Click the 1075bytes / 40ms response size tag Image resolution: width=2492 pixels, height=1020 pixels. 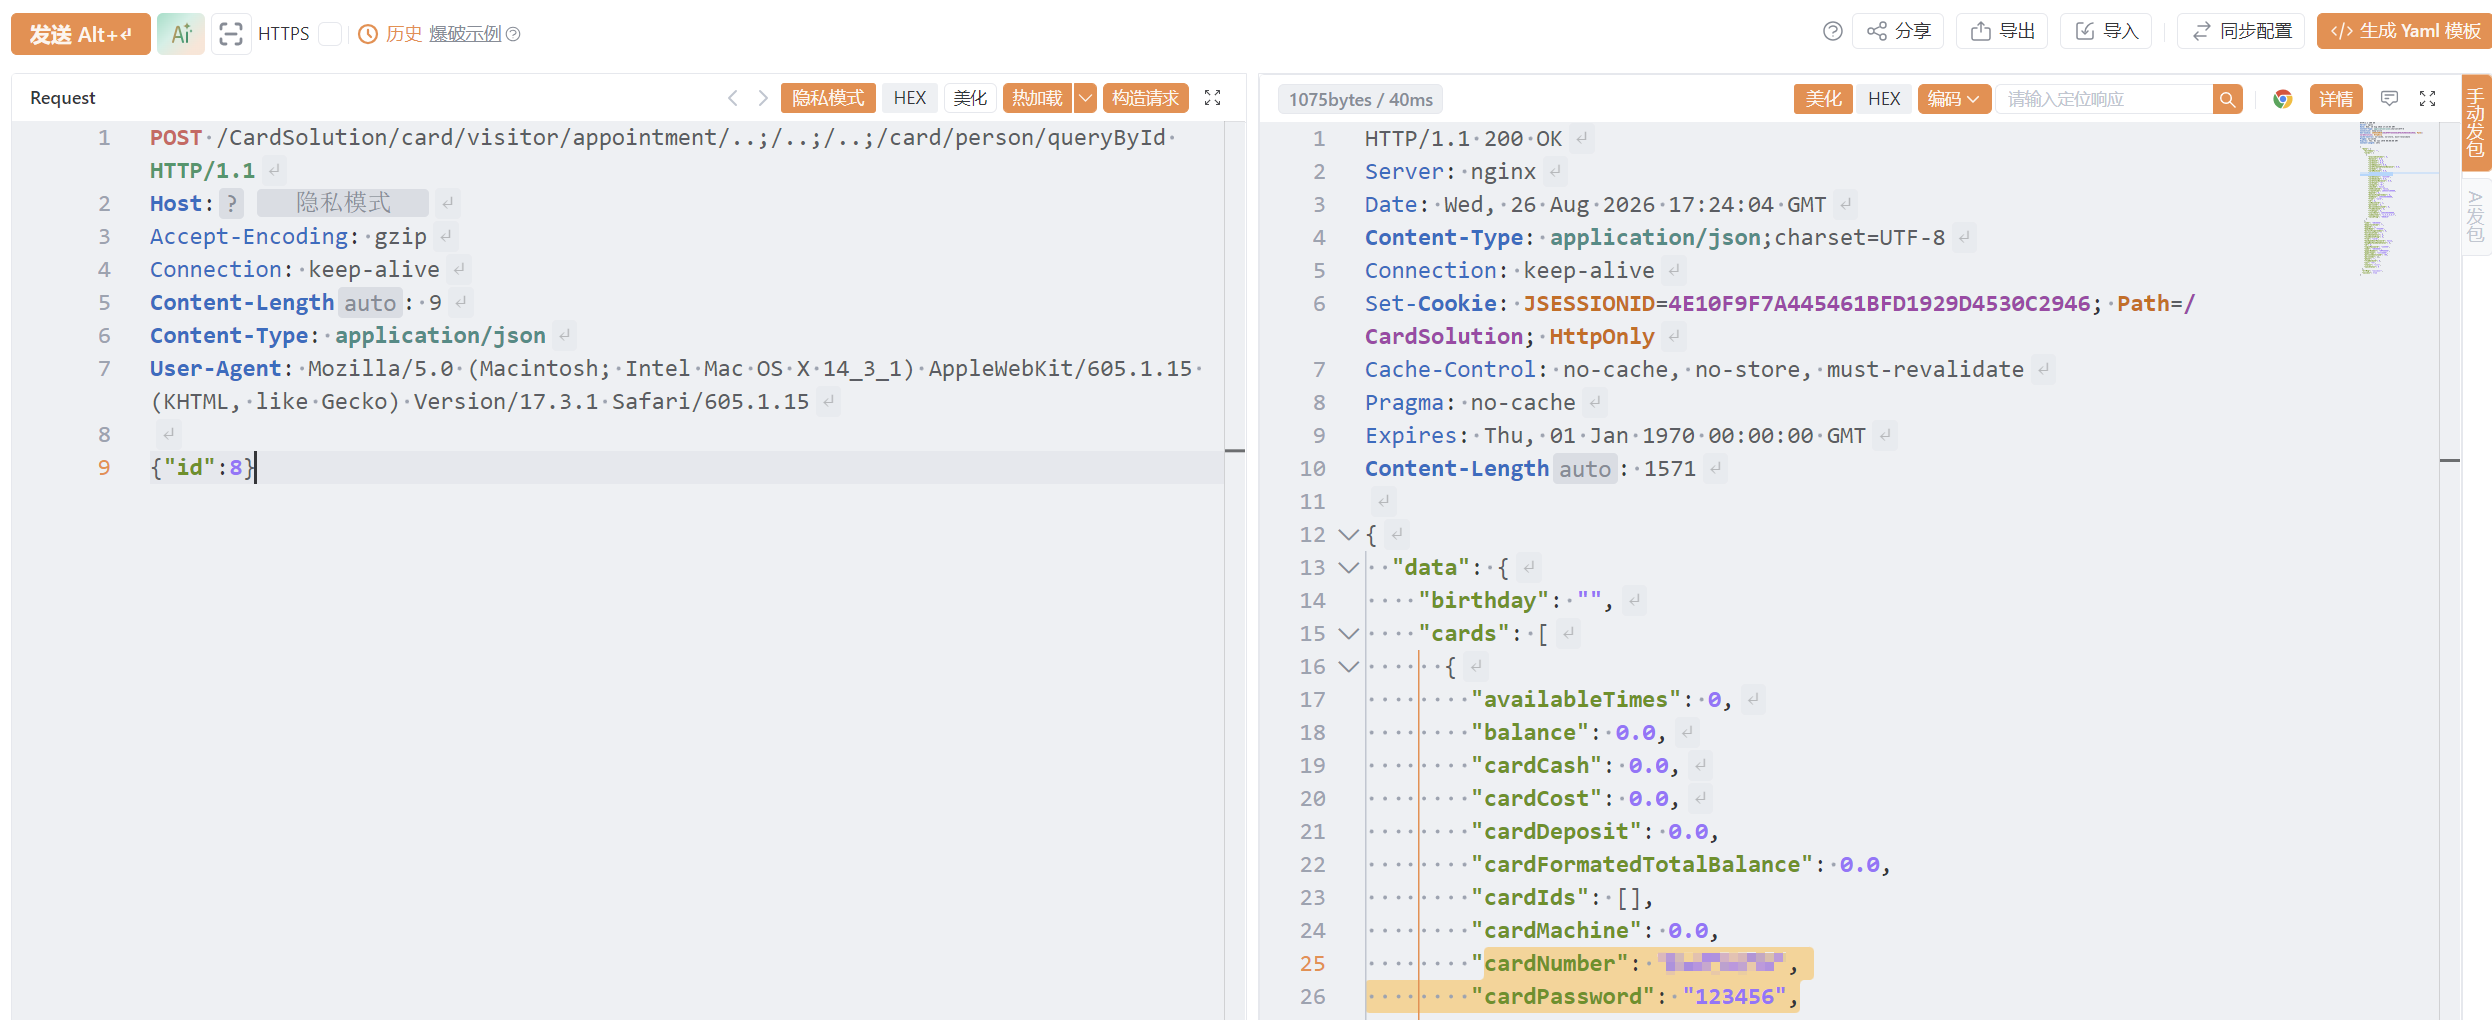(1360, 99)
